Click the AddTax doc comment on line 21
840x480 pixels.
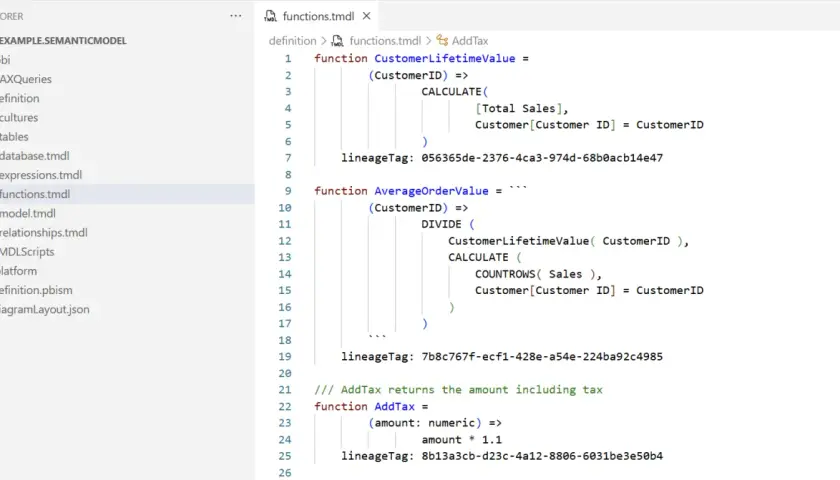click(x=459, y=390)
